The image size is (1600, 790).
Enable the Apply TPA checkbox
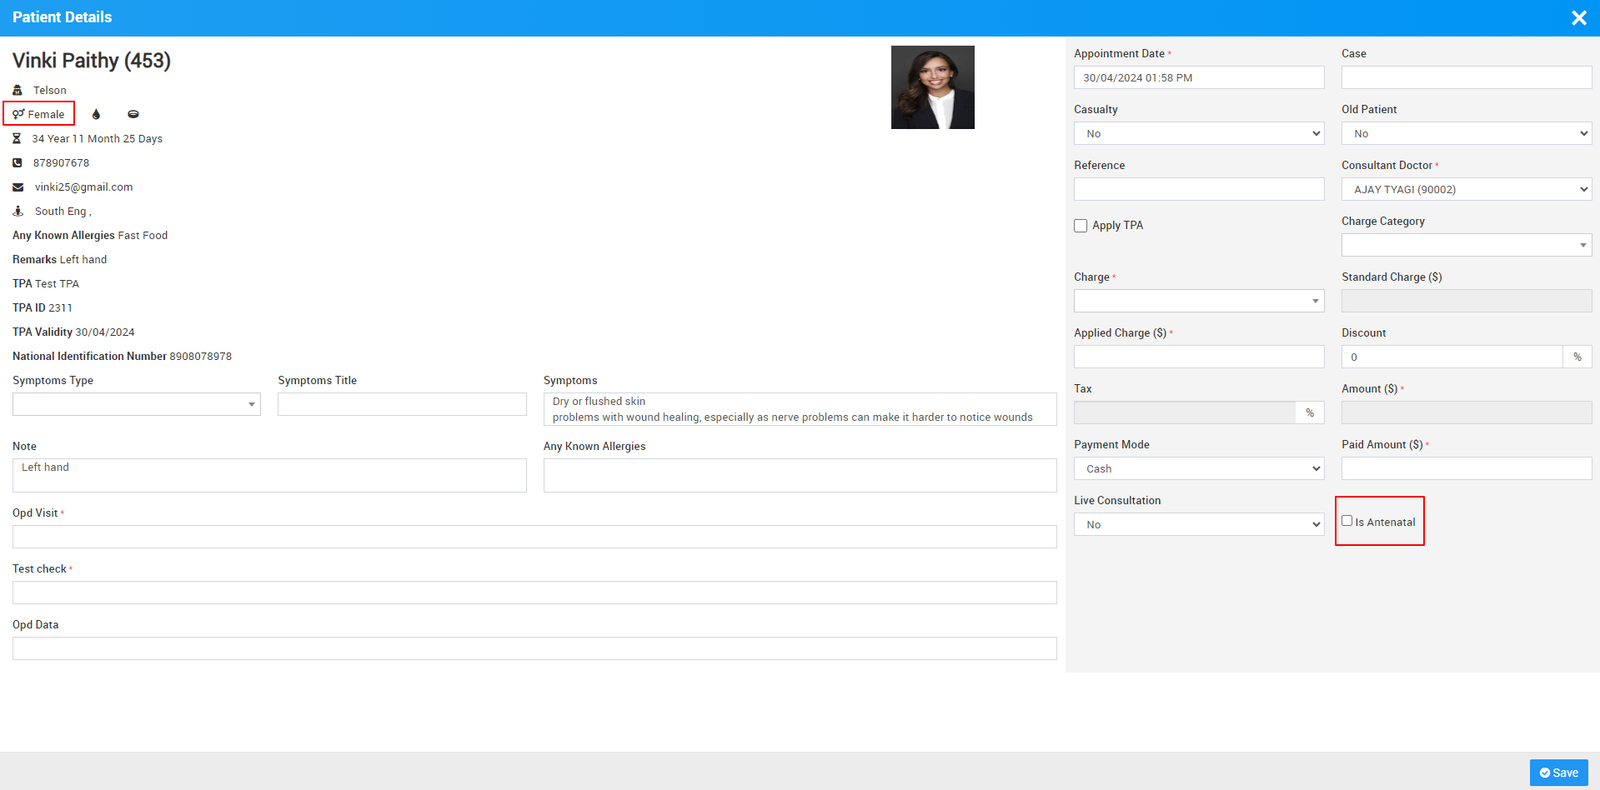pyautogui.click(x=1081, y=226)
